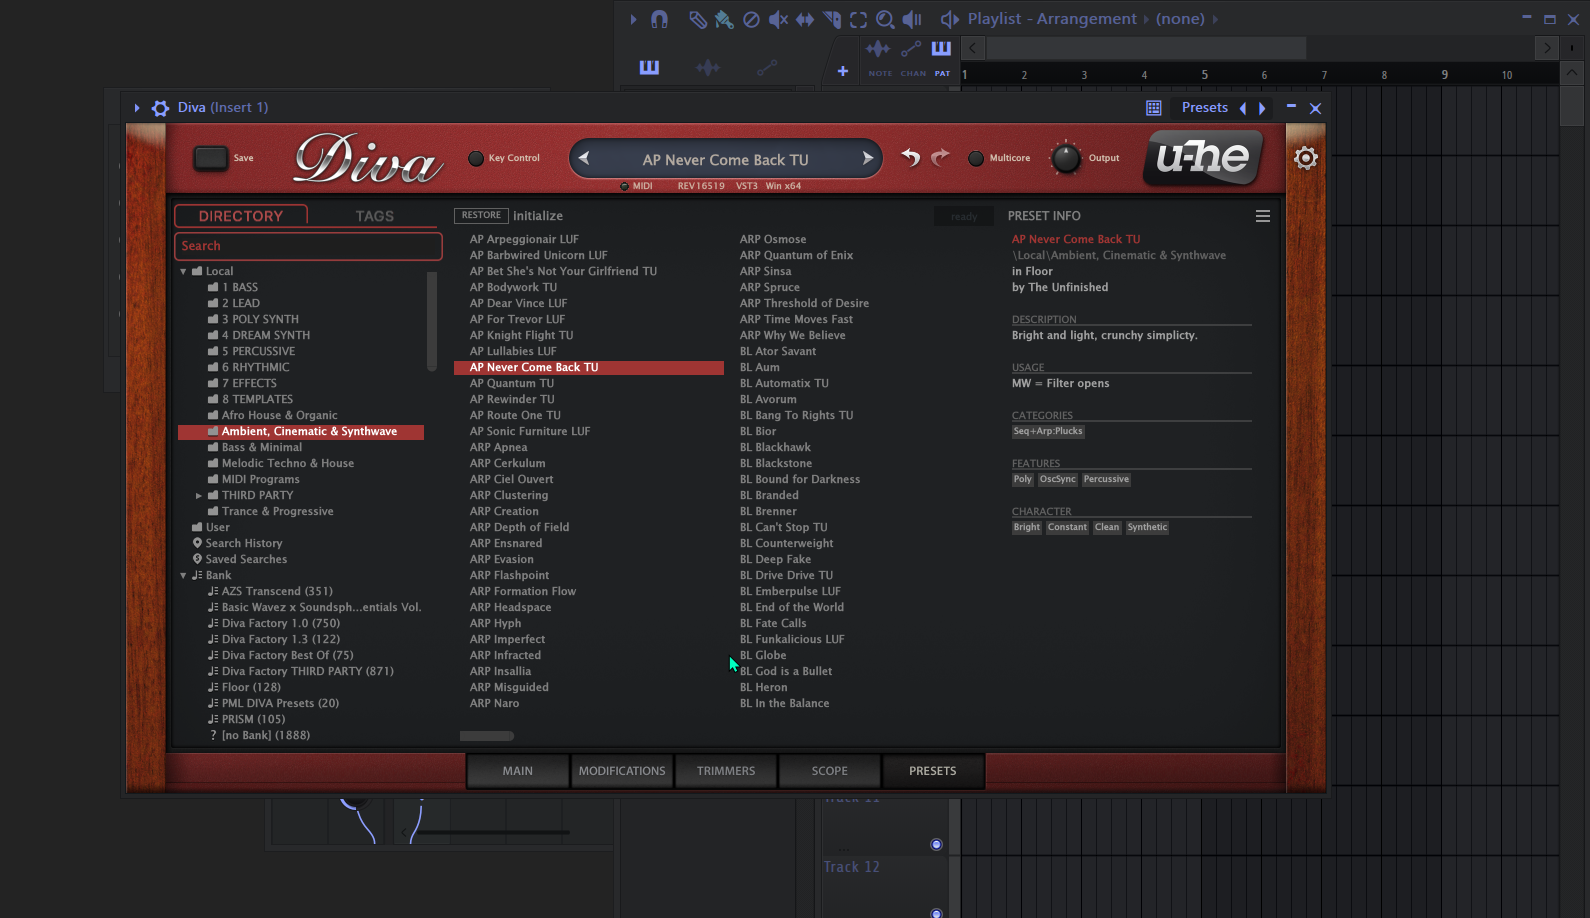The height and width of the screenshot is (918, 1590).
Task: Collapse the Local folder tree
Action: tap(183, 272)
